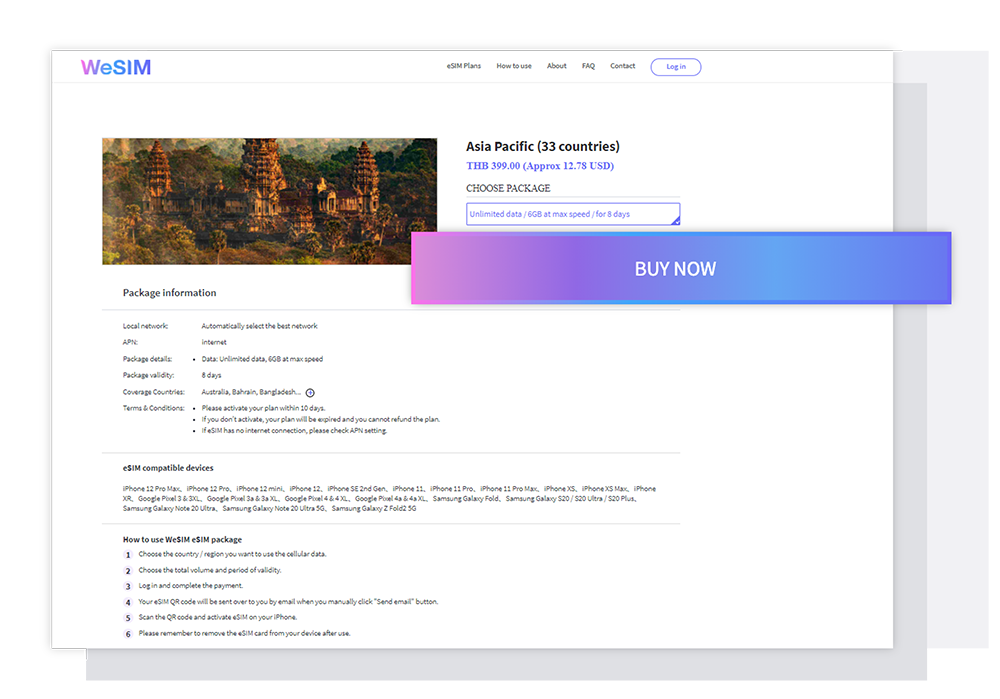Click the '8 days' package validity value
Viewport: 1000px width, 699px height.
pos(211,375)
